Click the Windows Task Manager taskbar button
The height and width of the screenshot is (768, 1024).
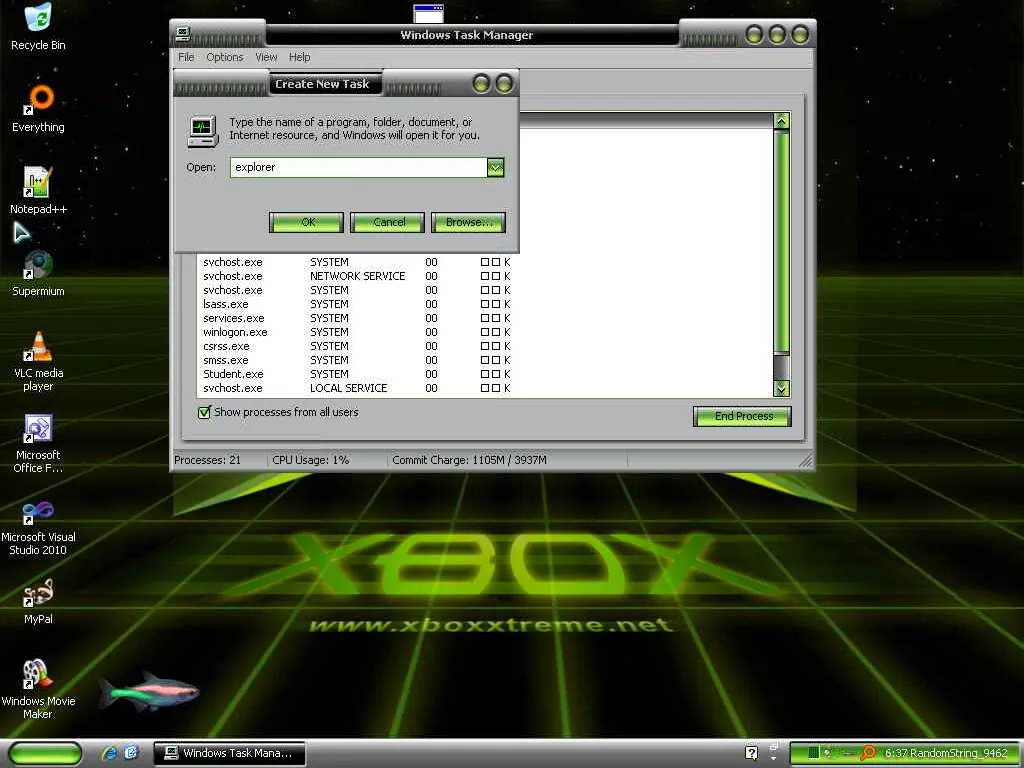[x=229, y=753]
